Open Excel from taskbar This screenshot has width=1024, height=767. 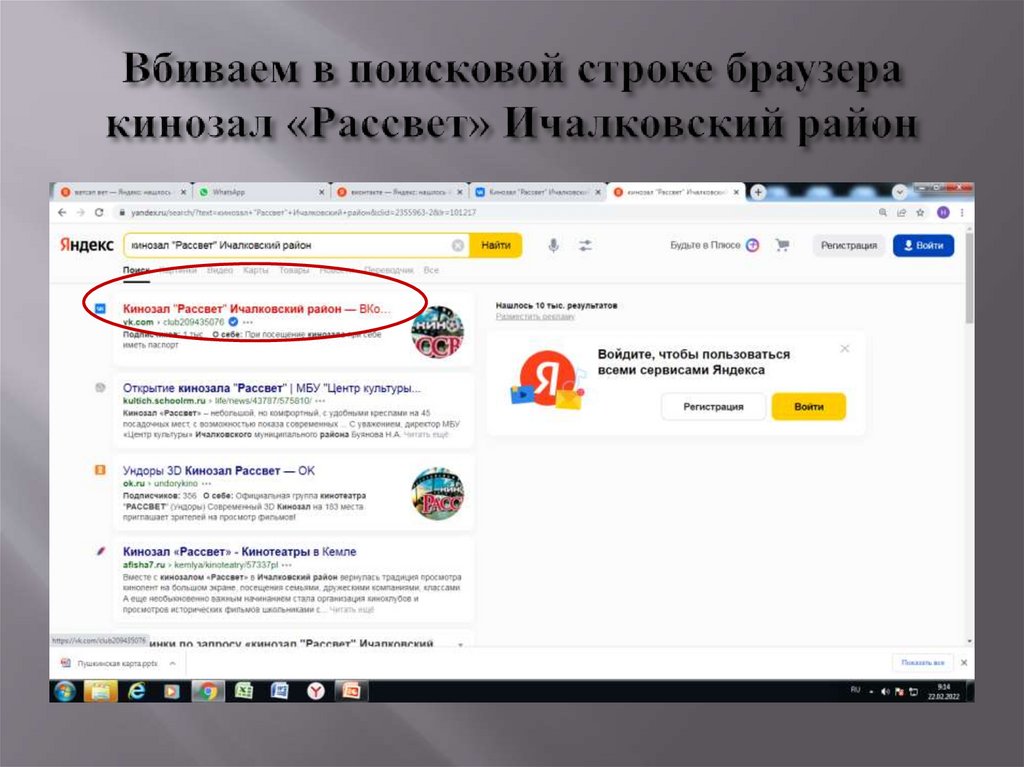[x=244, y=691]
